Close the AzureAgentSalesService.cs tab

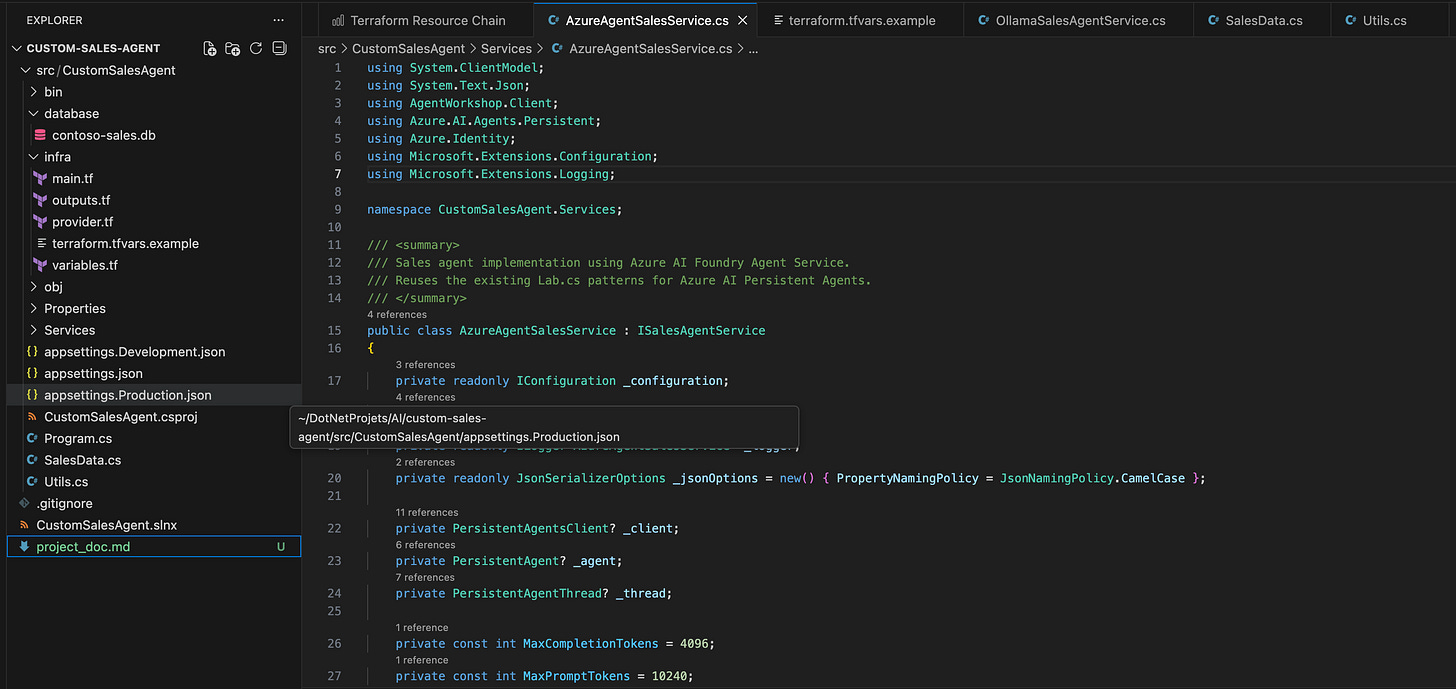[x=743, y=20]
